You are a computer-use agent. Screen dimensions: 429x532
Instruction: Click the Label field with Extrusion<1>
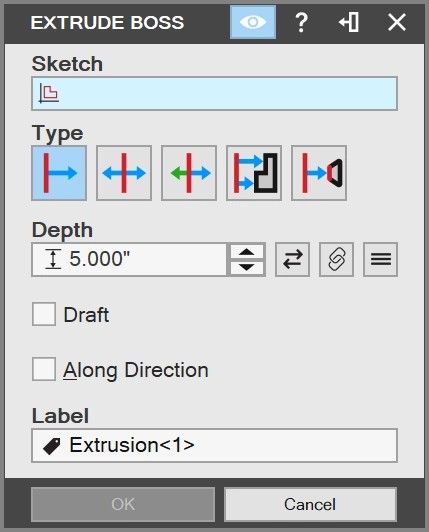214,445
